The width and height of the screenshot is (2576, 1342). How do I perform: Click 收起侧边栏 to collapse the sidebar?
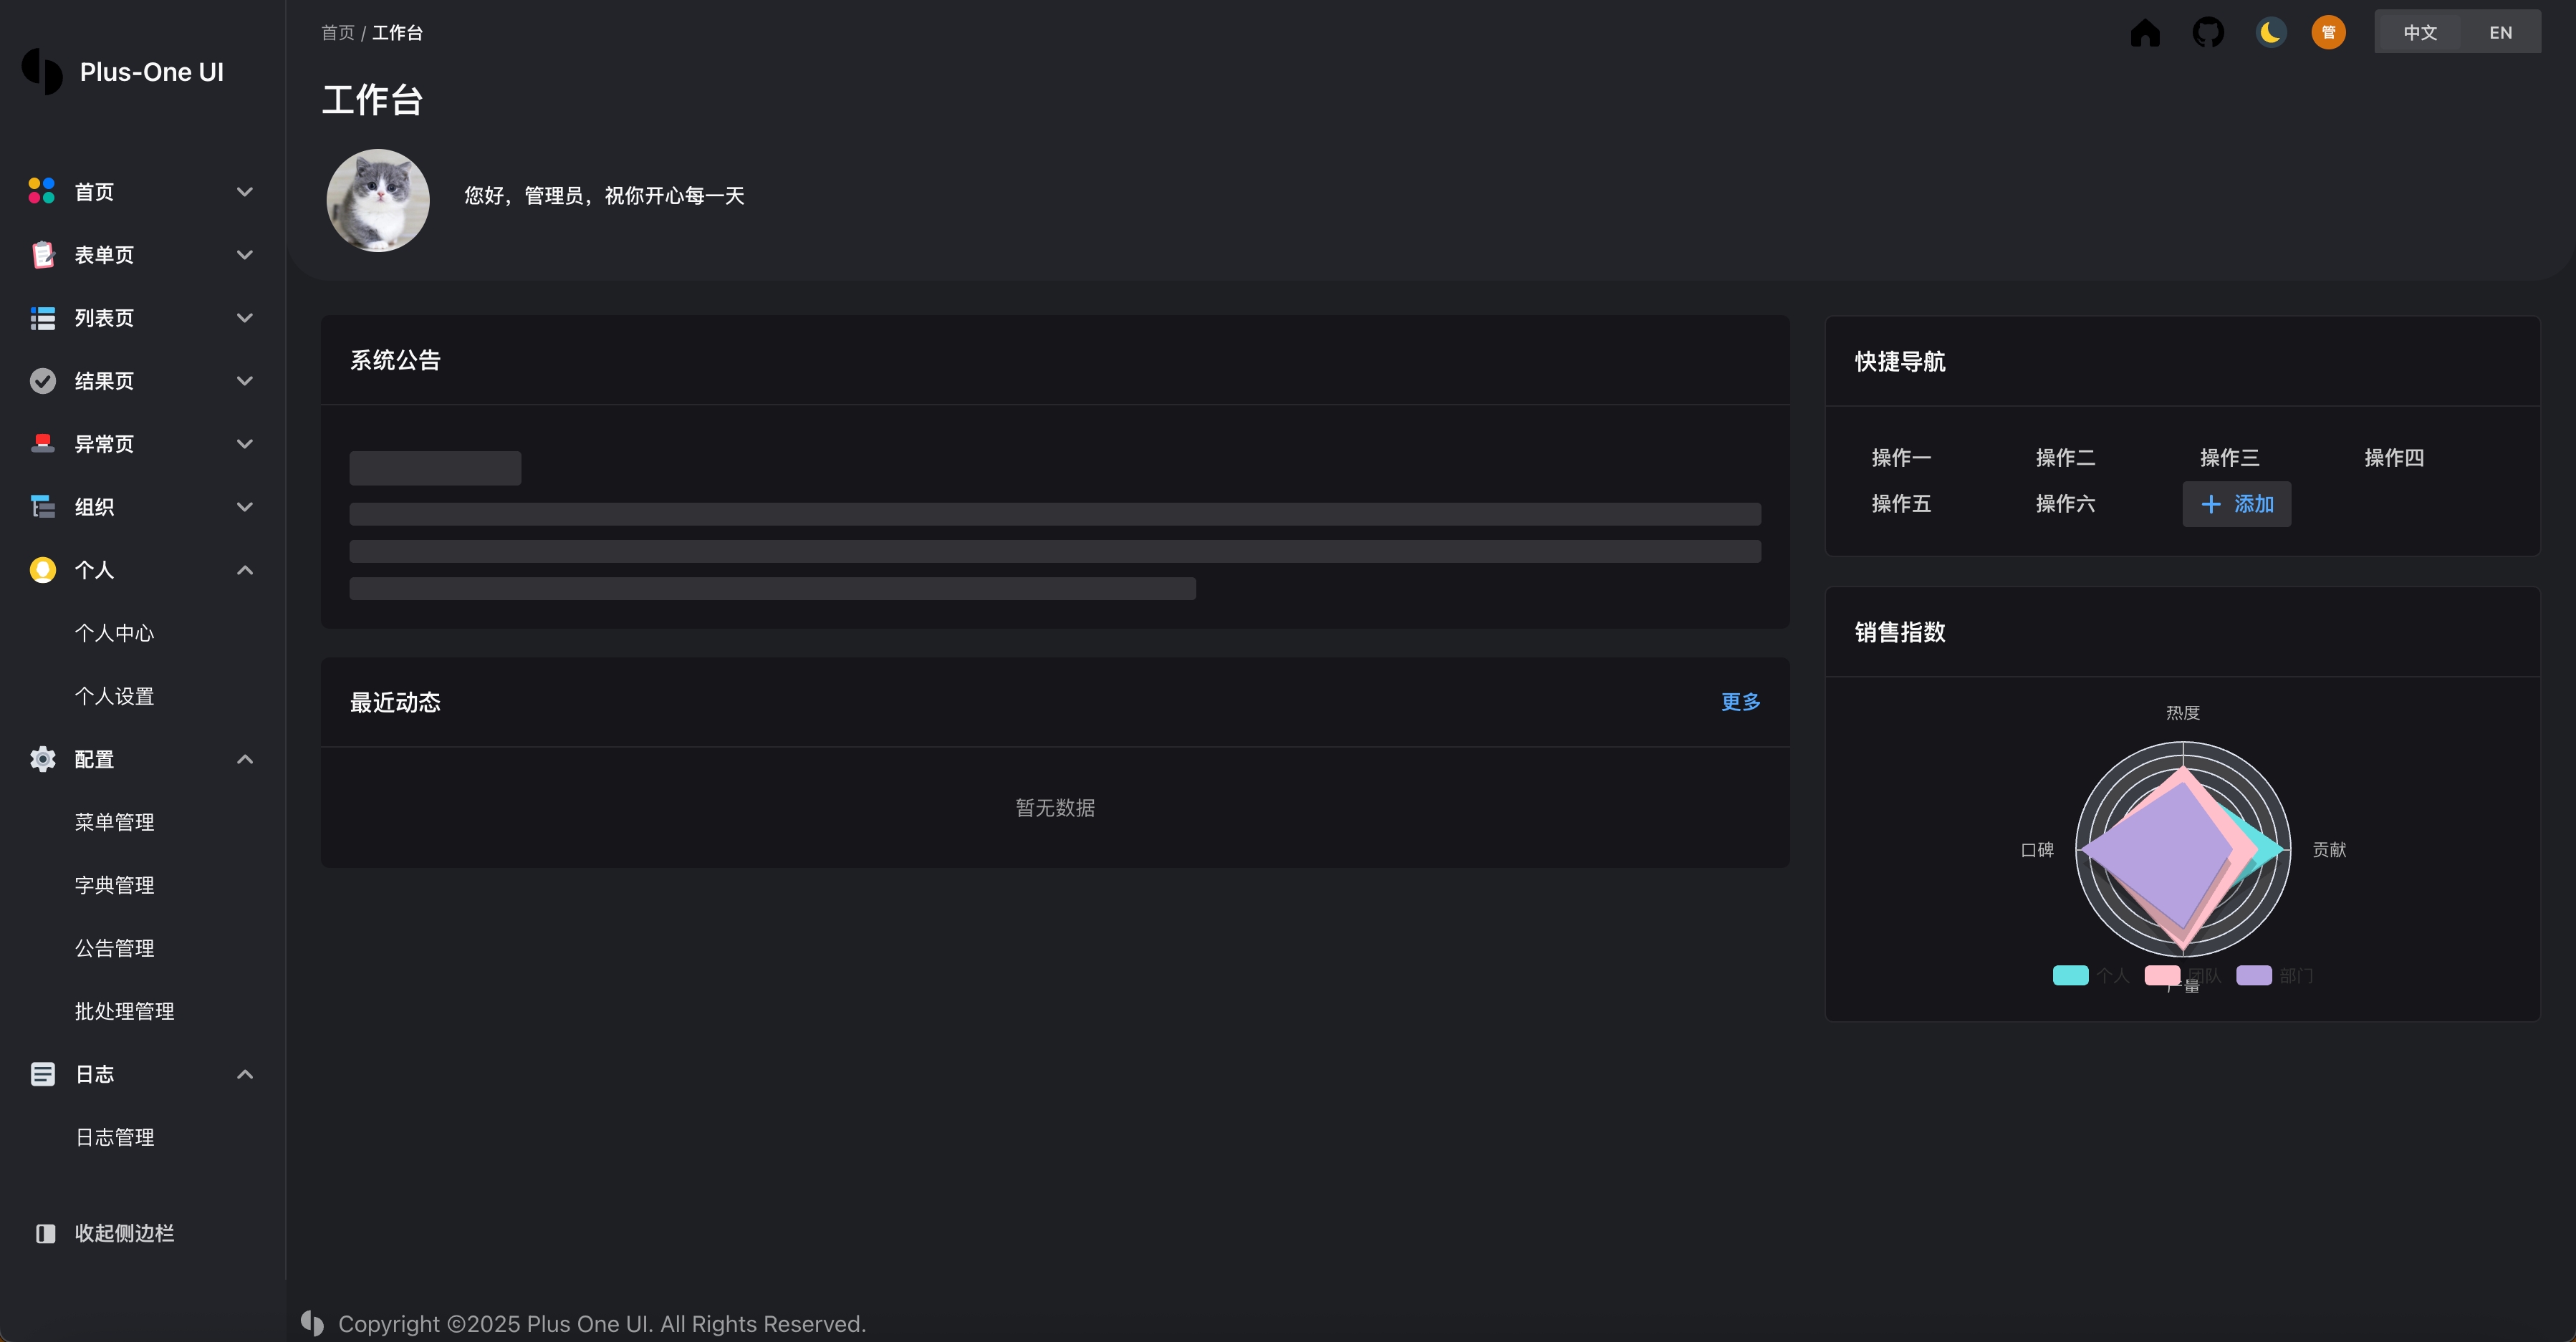124,1233
